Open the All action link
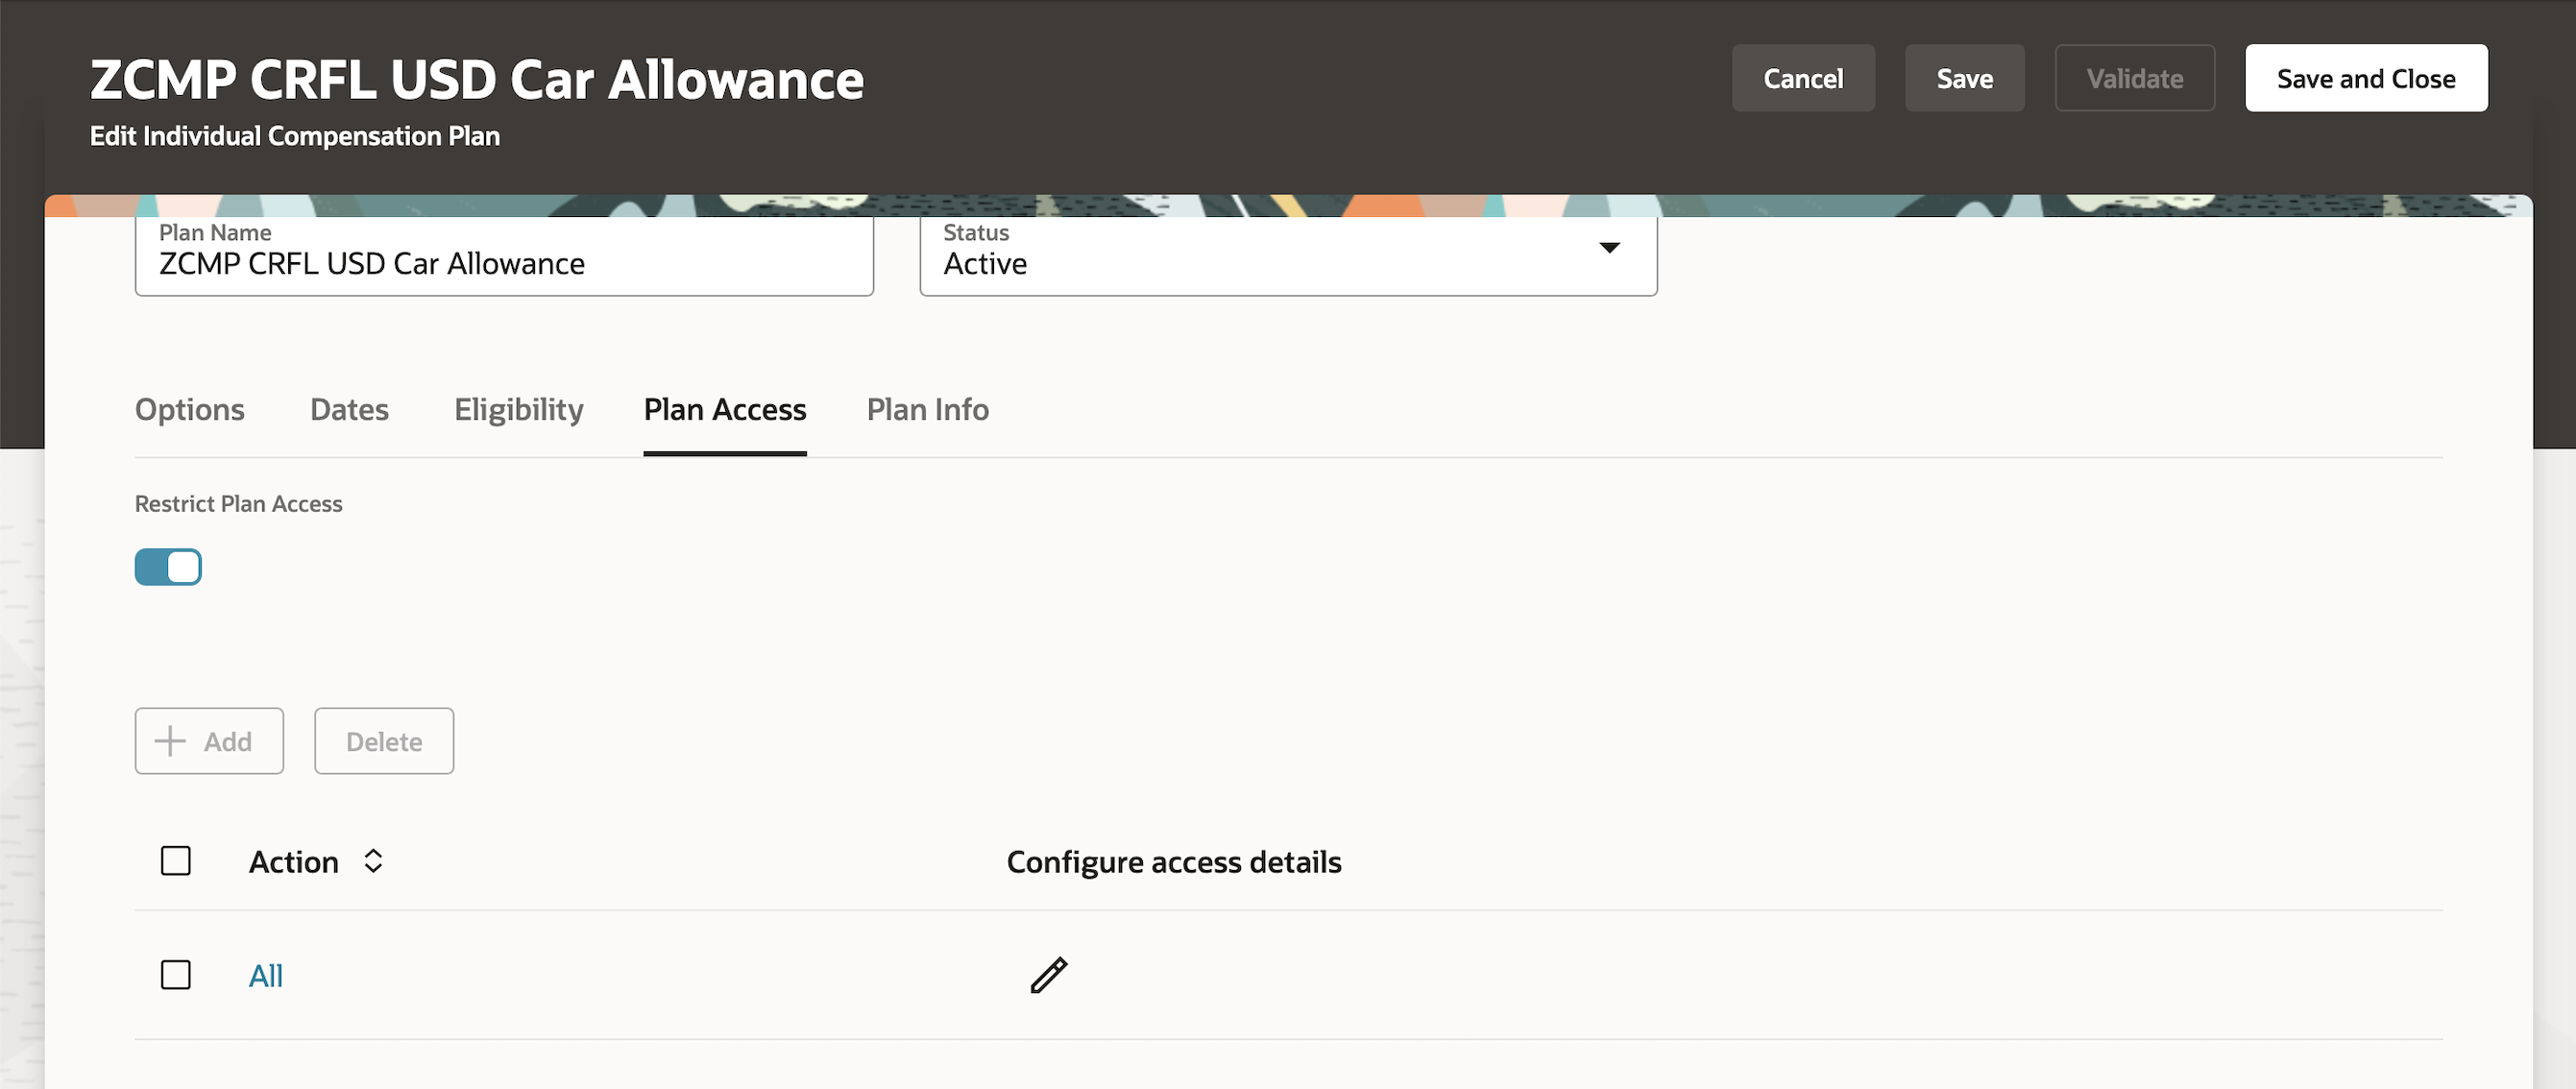 point(266,975)
